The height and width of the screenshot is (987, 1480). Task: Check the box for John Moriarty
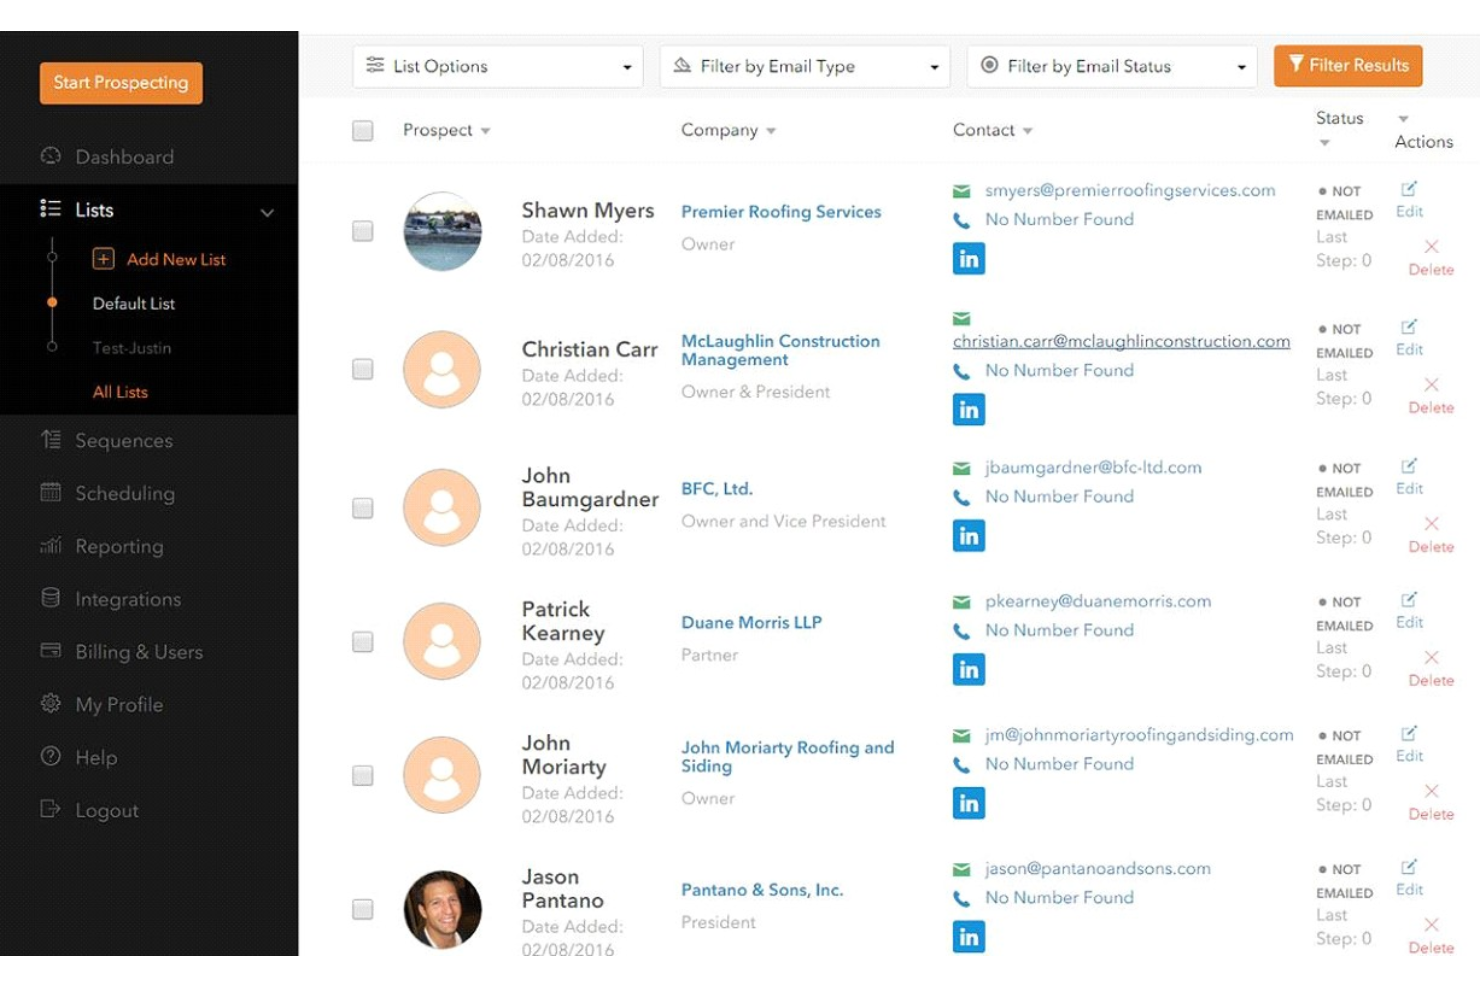click(362, 775)
